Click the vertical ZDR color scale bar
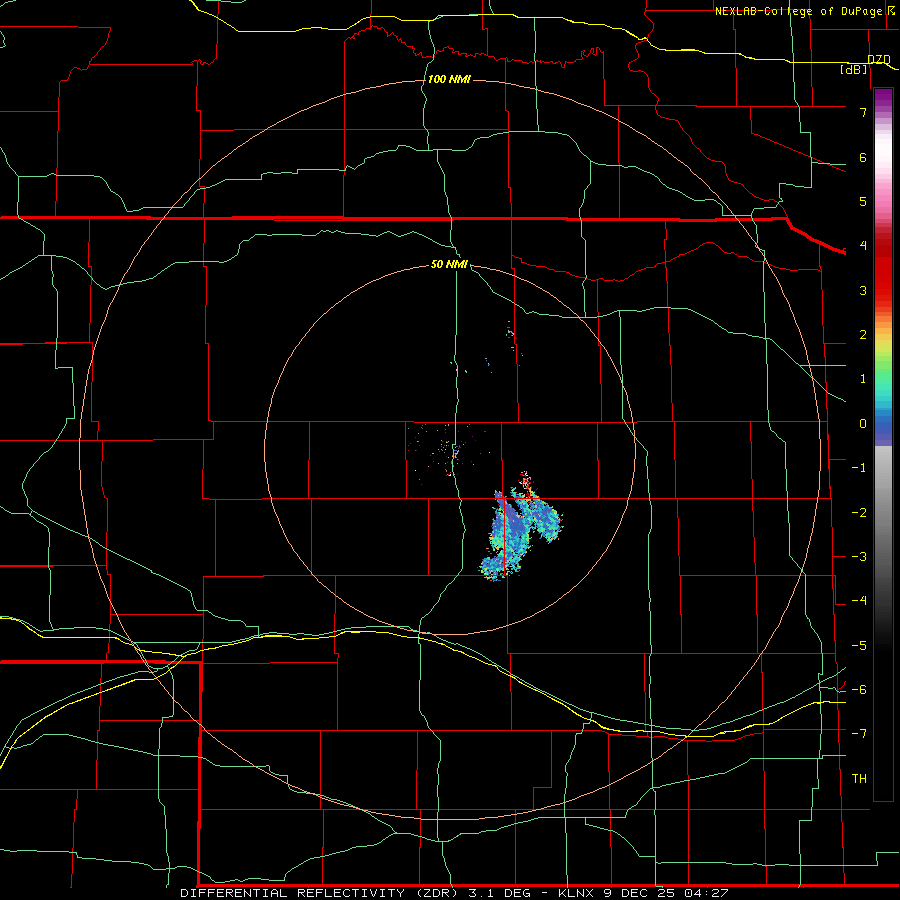The height and width of the screenshot is (900, 900). (x=883, y=444)
